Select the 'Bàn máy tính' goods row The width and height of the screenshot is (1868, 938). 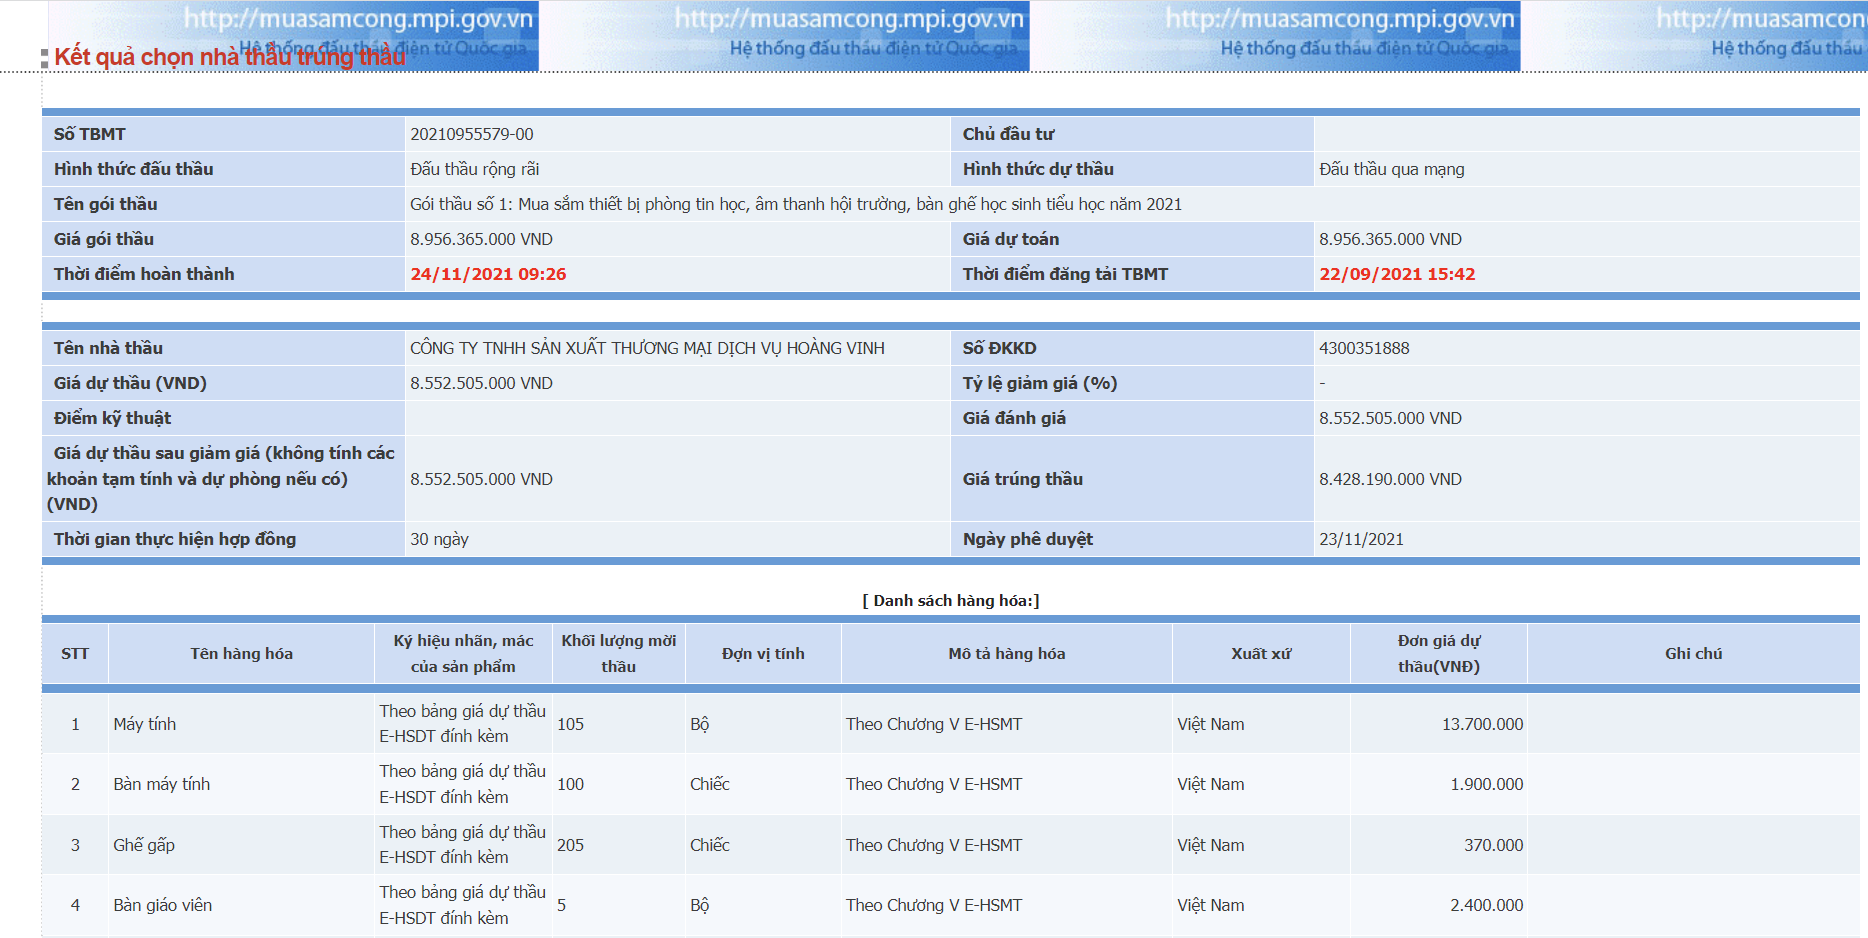pos(162,784)
